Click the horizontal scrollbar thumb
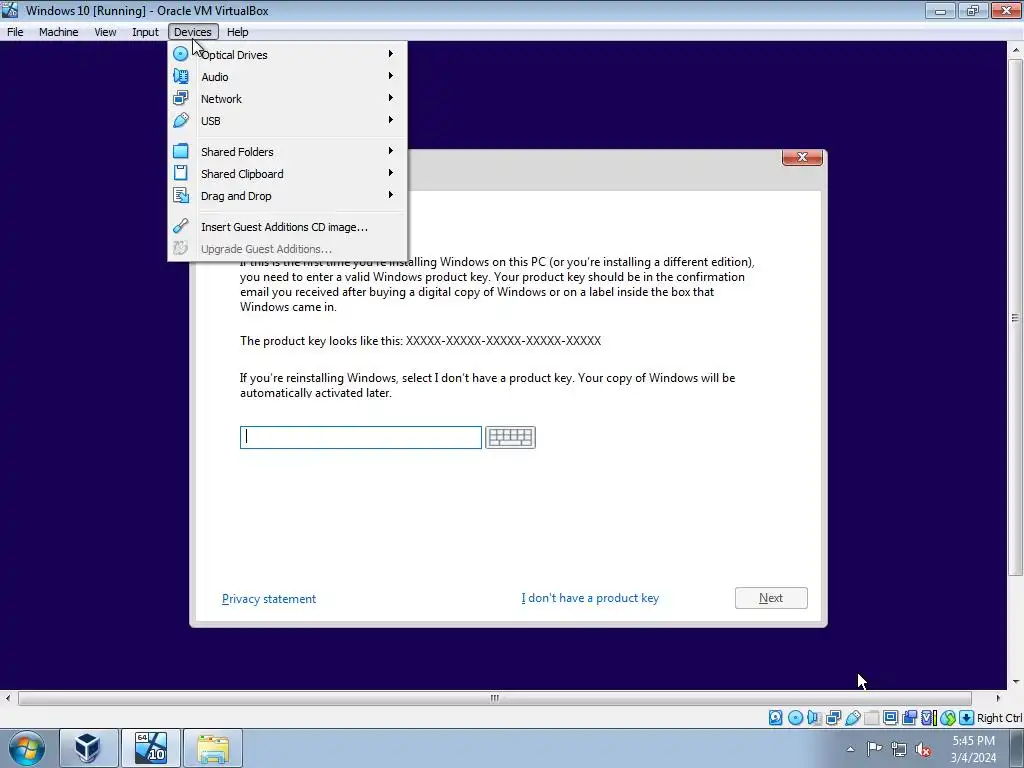The image size is (1024, 768). 494,697
